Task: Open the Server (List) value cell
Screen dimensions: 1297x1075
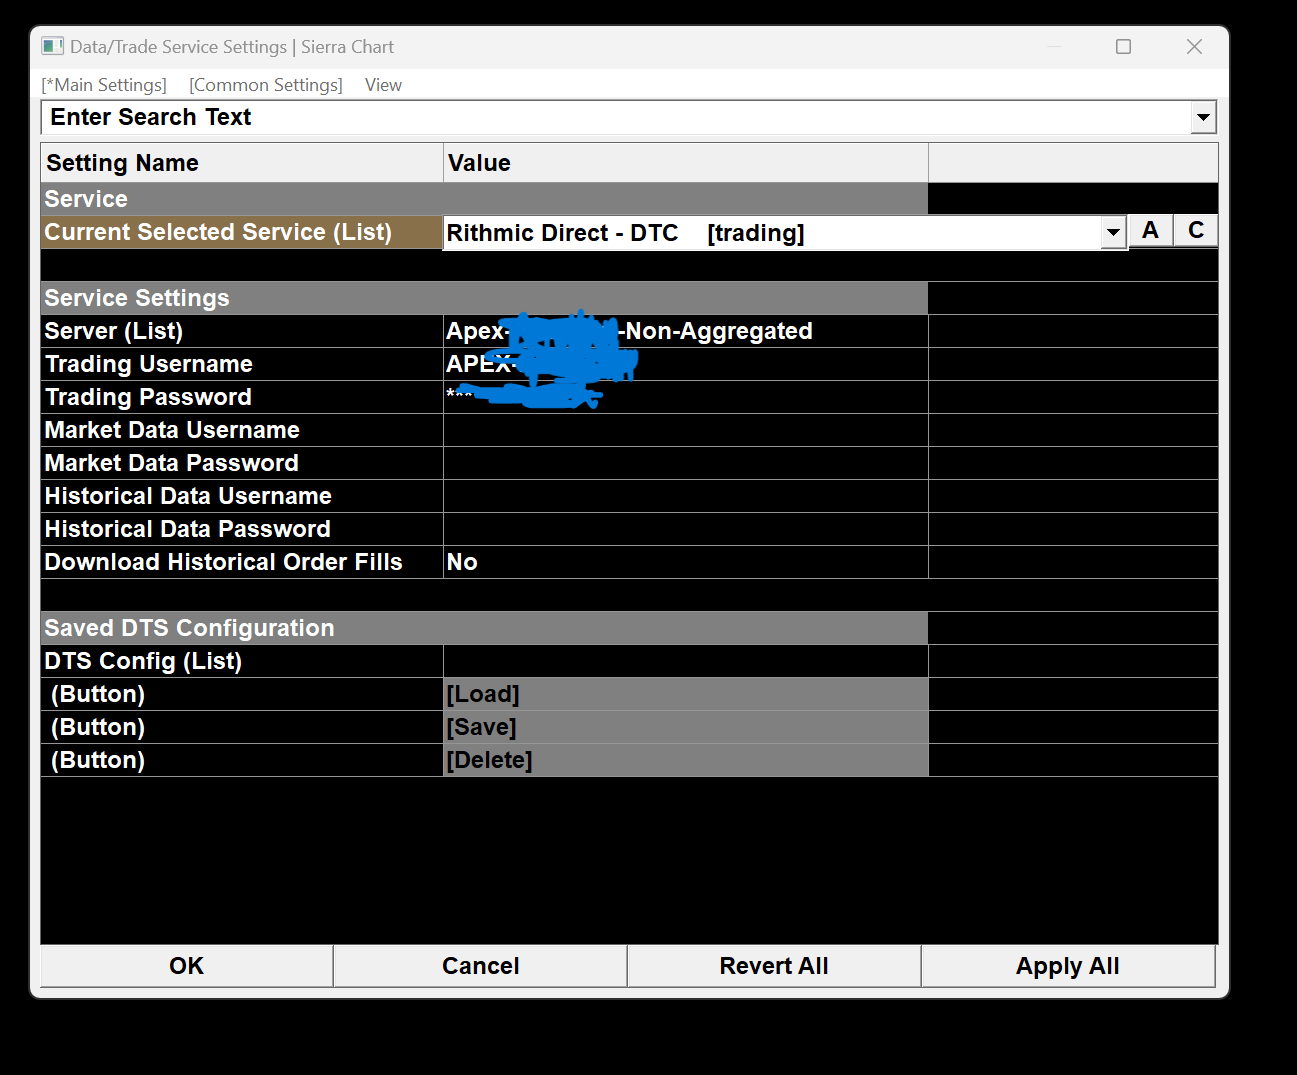Action: pyautogui.click(x=686, y=331)
